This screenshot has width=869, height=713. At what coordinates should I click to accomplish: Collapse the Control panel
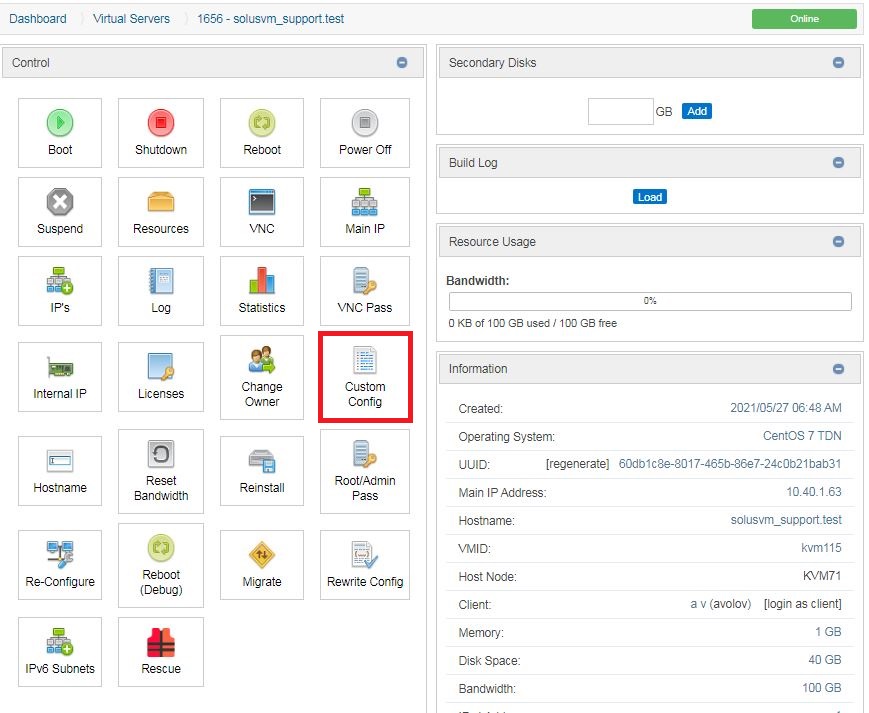click(x=402, y=63)
